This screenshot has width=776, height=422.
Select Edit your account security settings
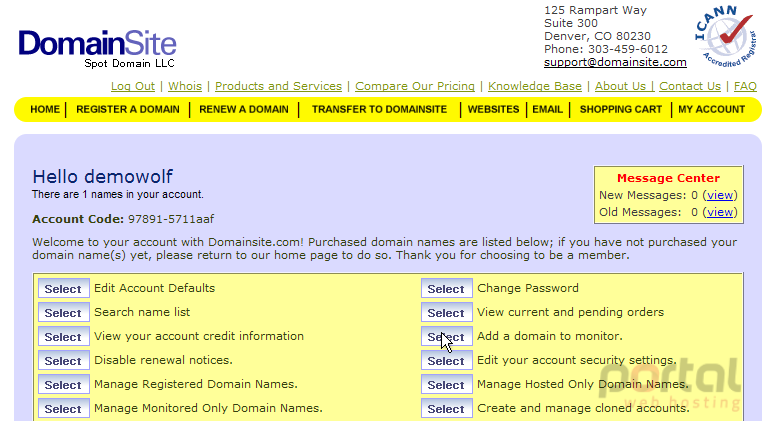pos(446,361)
